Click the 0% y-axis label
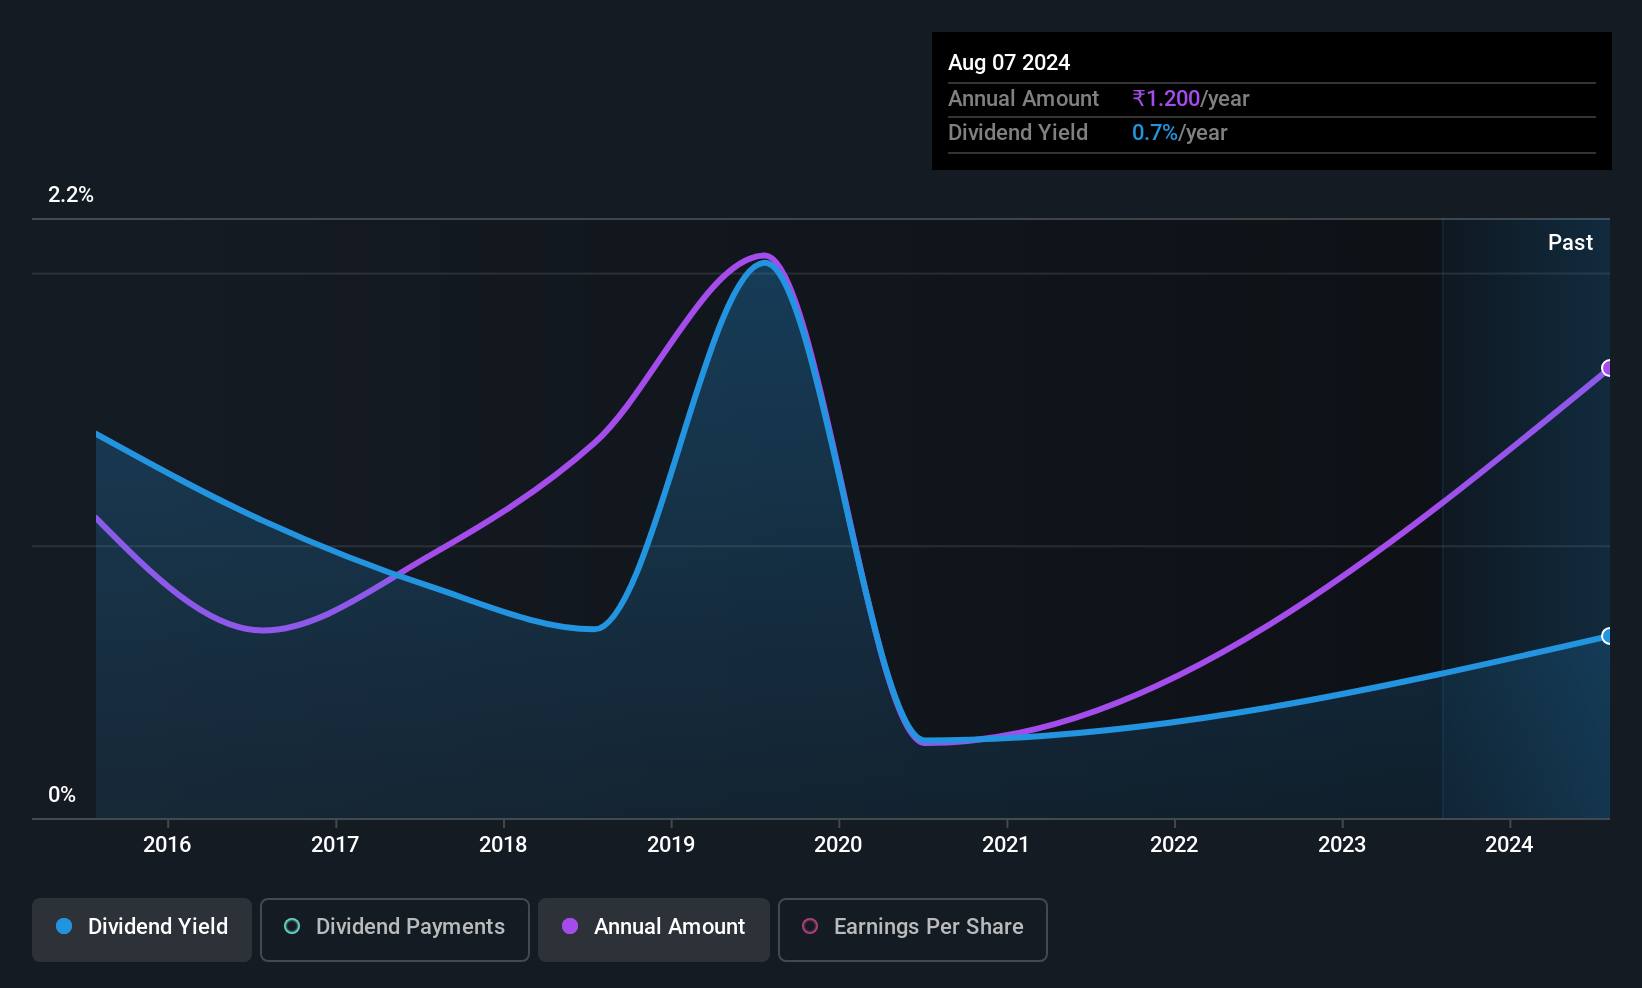Image resolution: width=1642 pixels, height=988 pixels. coord(62,795)
